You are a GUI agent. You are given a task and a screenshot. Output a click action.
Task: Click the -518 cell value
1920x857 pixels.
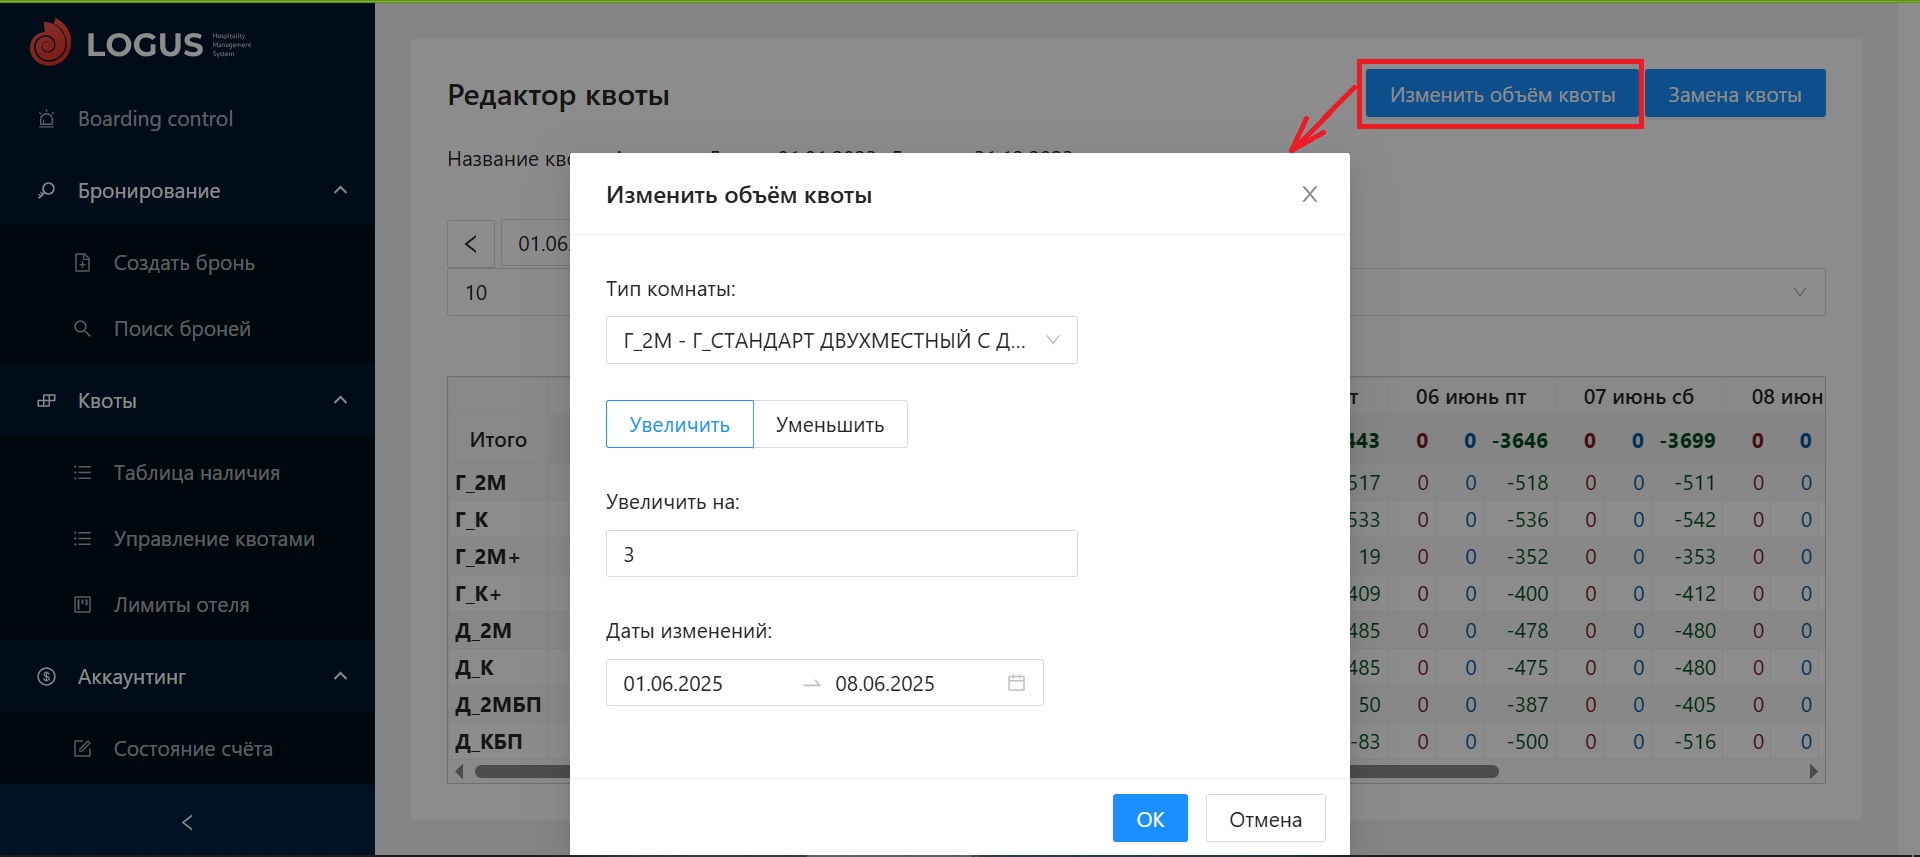coord(1528,482)
